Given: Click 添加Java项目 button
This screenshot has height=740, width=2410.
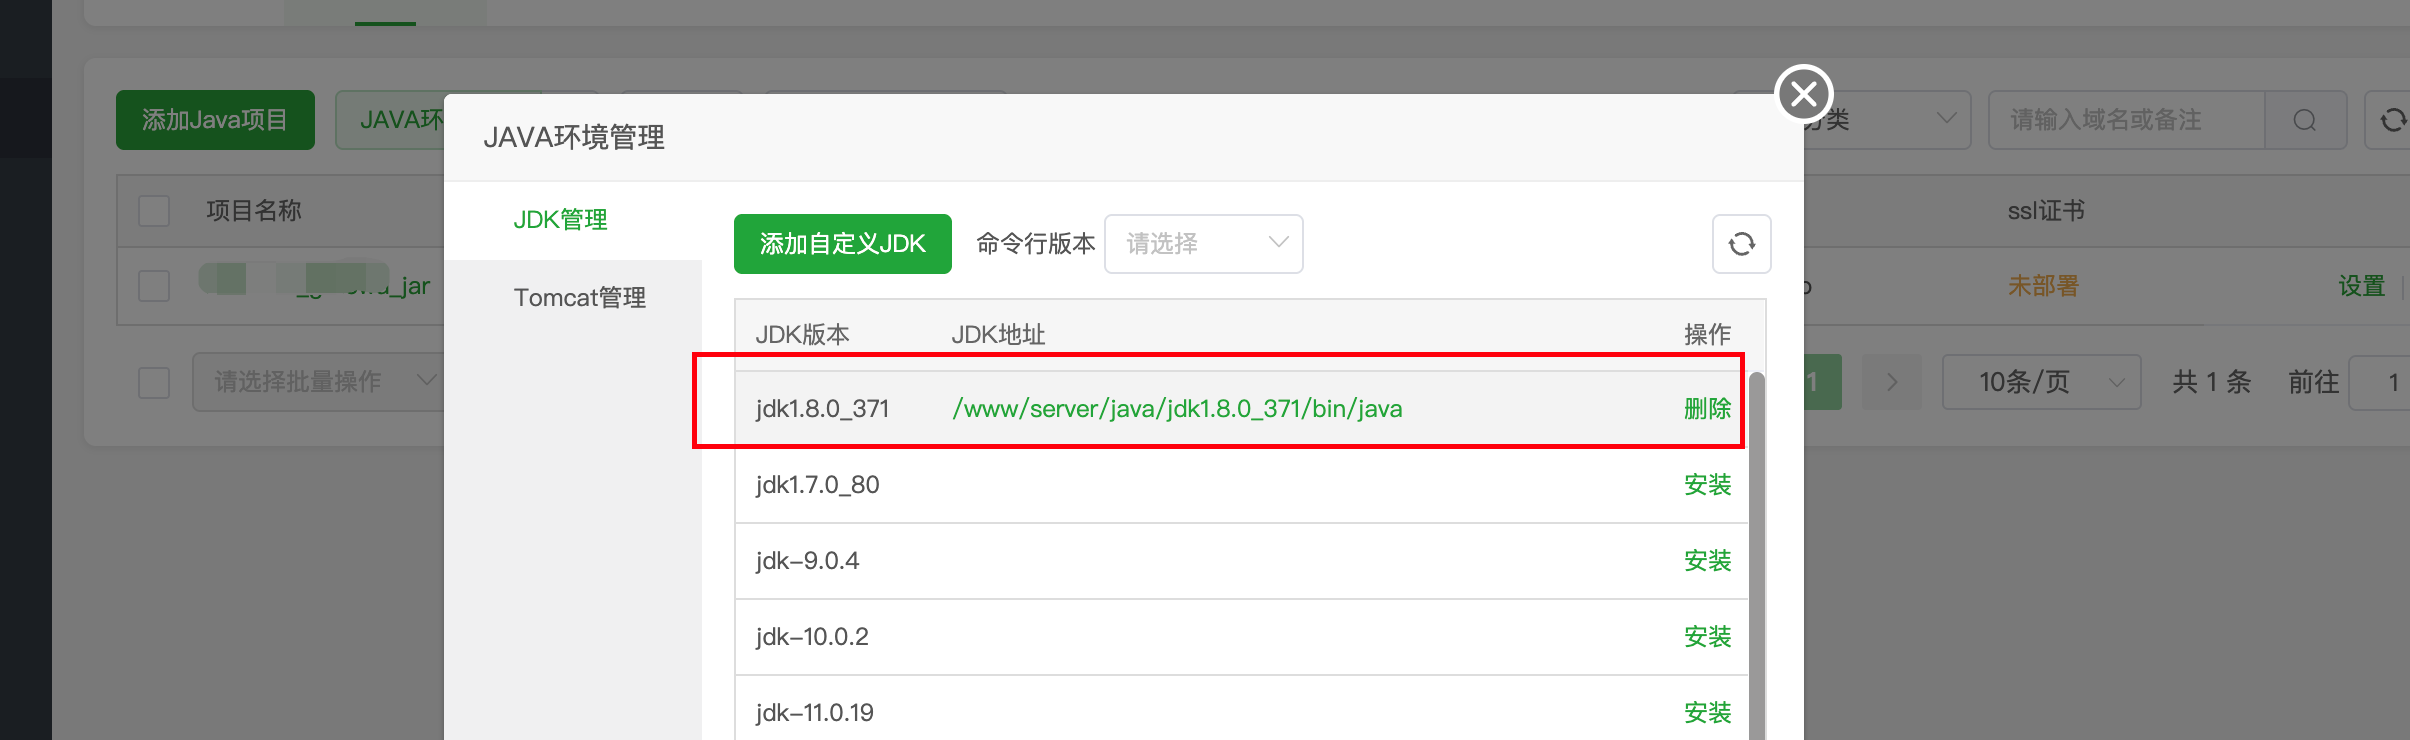Looking at the screenshot, I should point(215,120).
